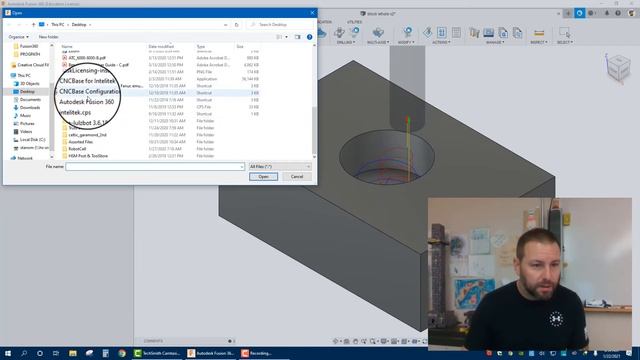Screen dimensions: 640x360
Task: Click the Select tool icon in Fusion
Action: [x=565, y=32]
